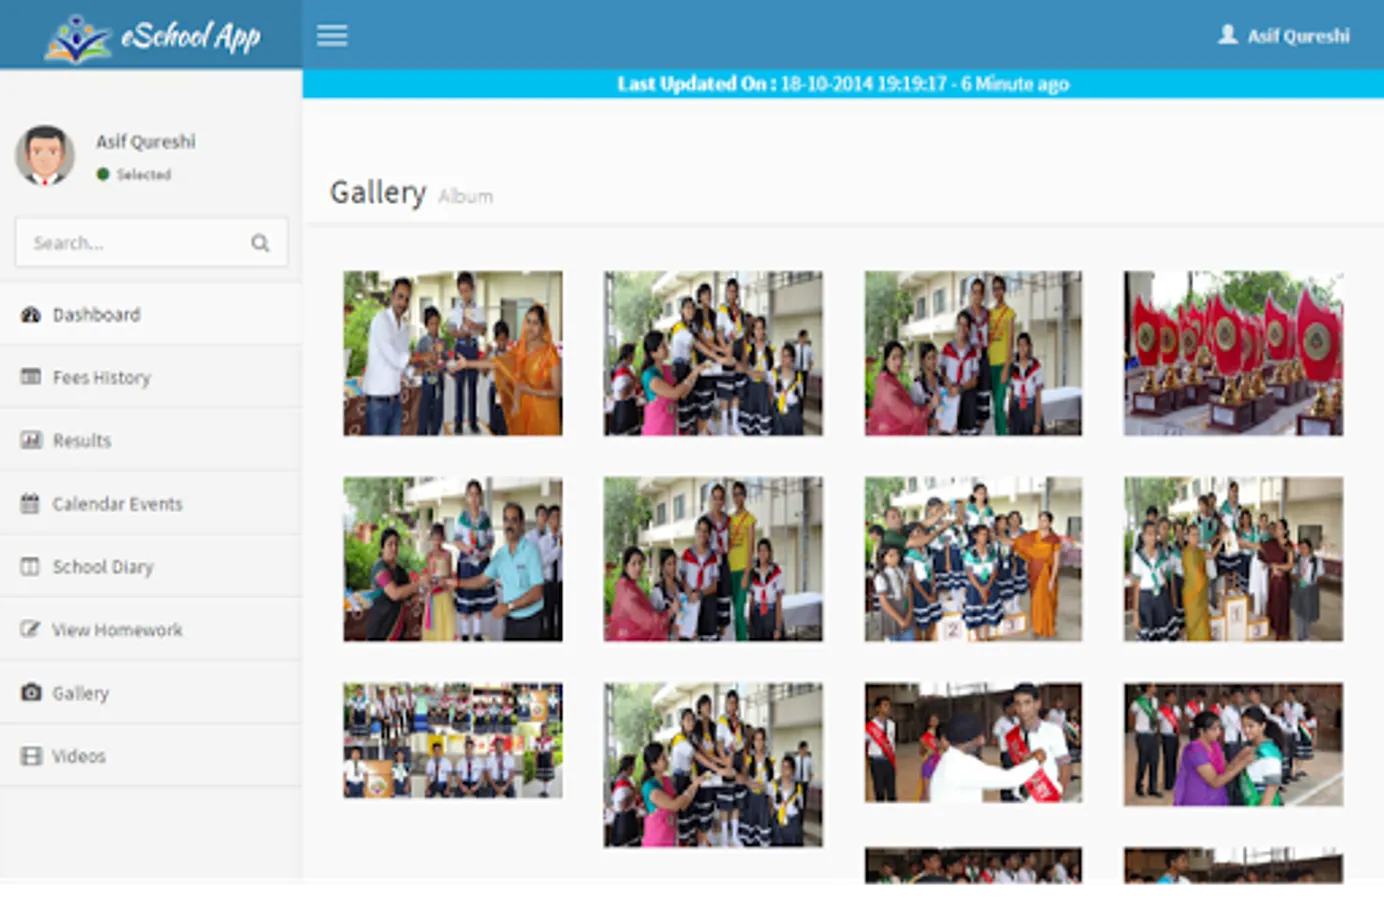This screenshot has height=900, width=1384.
Task: Select the View Homework pencil icon
Action: click(30, 629)
